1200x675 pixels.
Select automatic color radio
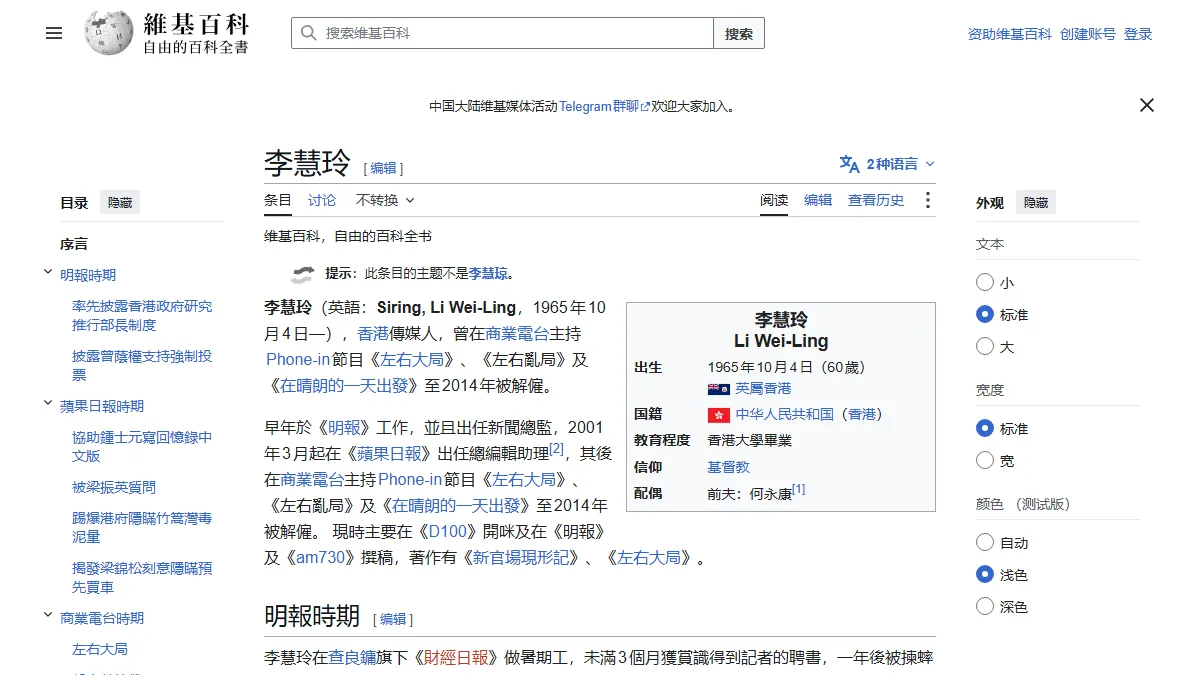tap(985, 543)
